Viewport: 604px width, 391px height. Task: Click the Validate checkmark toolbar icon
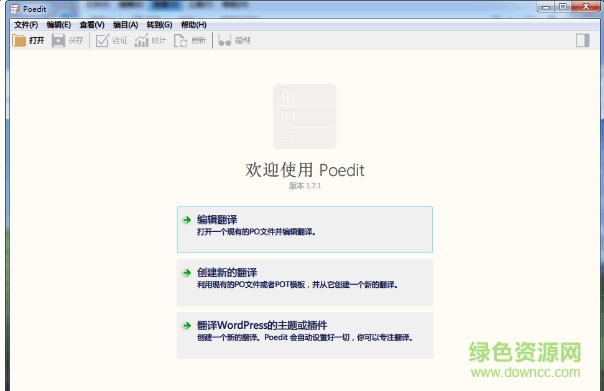tap(102, 40)
